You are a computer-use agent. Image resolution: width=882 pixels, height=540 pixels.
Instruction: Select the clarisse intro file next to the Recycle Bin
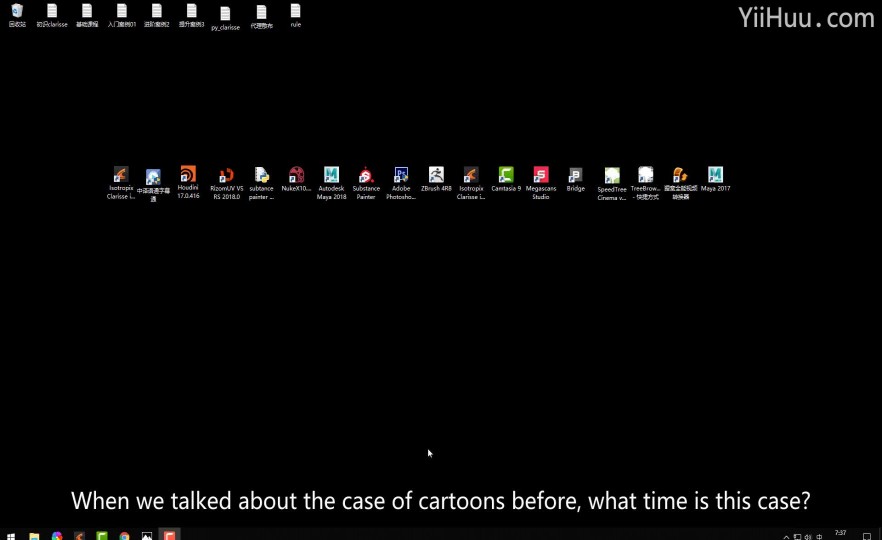[52, 15]
